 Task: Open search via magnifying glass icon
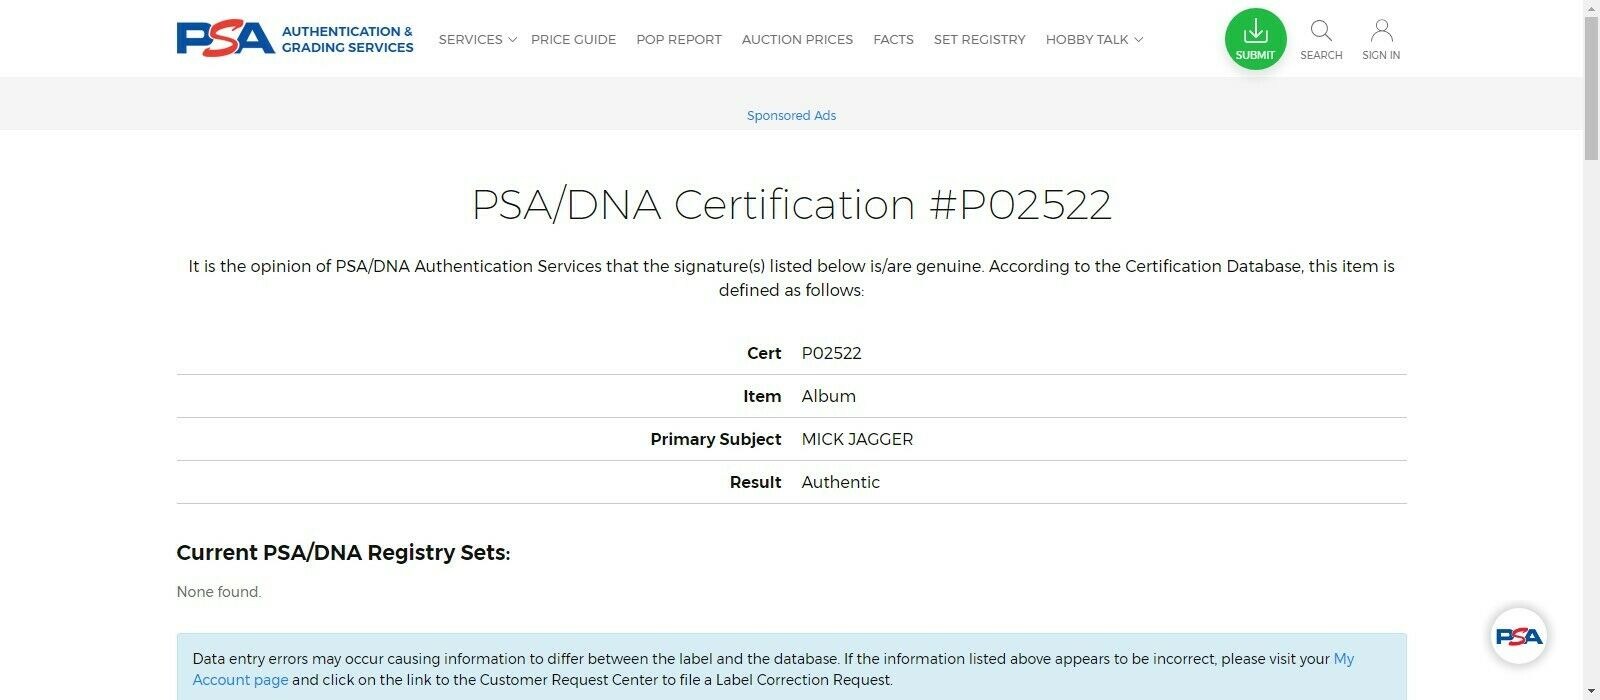tap(1321, 31)
